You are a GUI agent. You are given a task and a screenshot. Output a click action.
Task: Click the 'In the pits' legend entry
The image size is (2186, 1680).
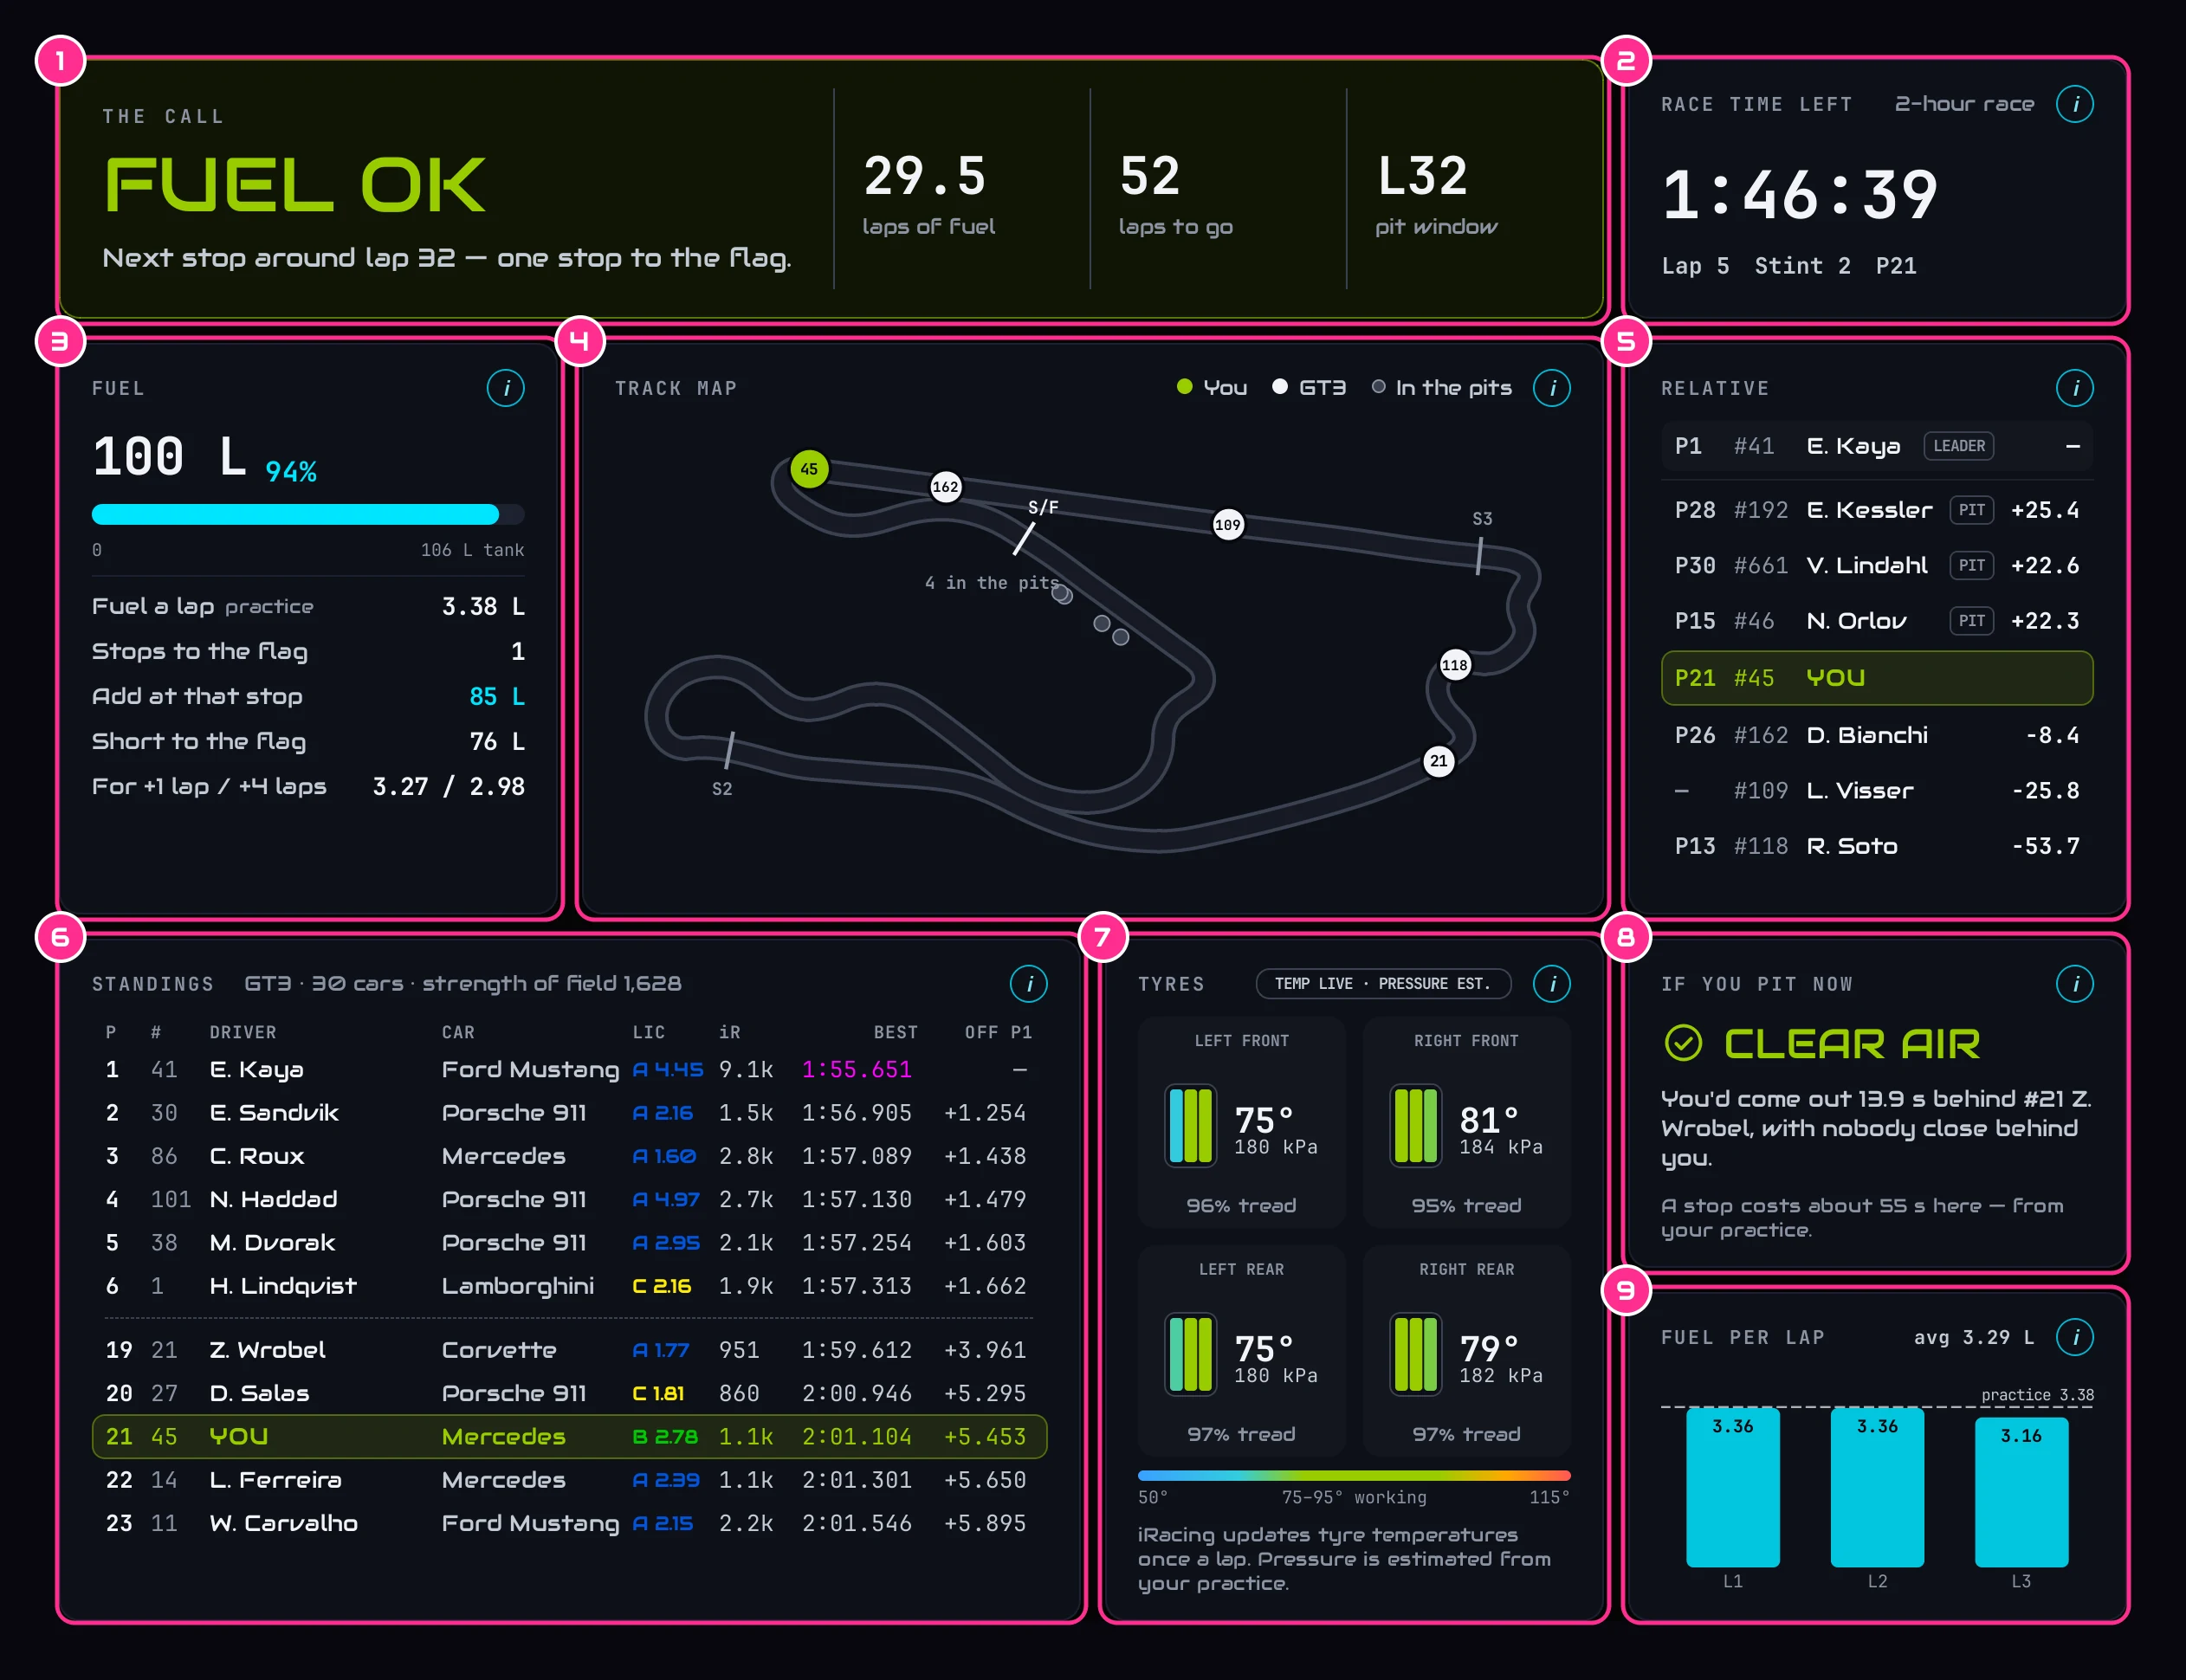coord(1442,388)
